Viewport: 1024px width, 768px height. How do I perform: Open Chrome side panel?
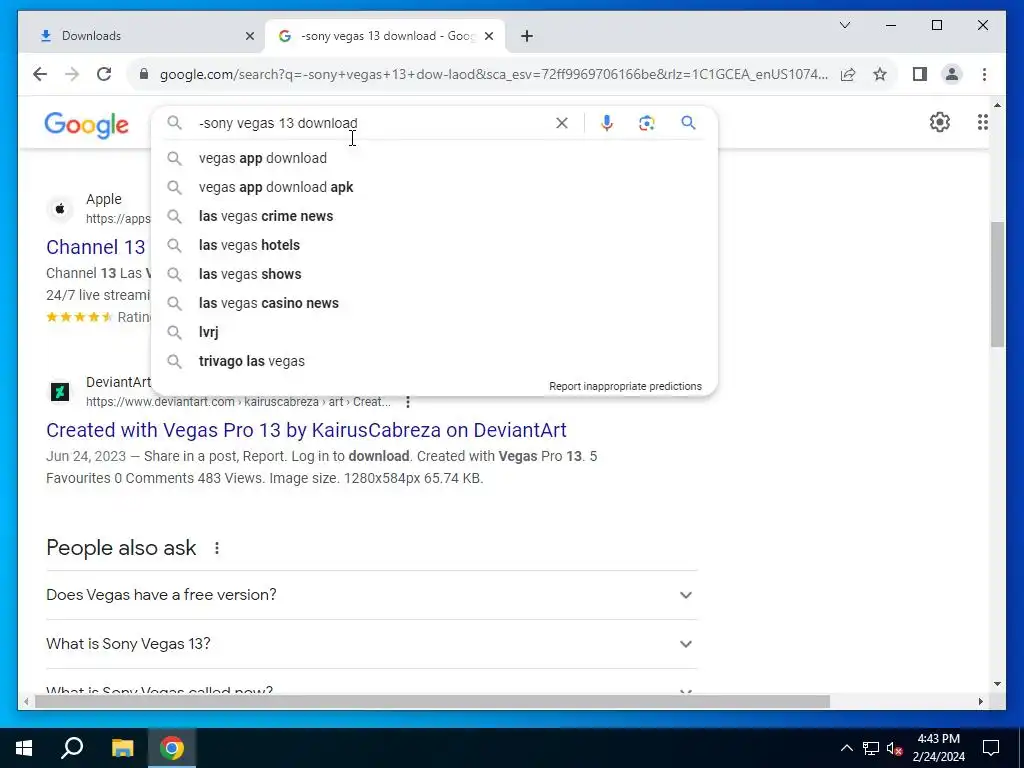tap(920, 74)
